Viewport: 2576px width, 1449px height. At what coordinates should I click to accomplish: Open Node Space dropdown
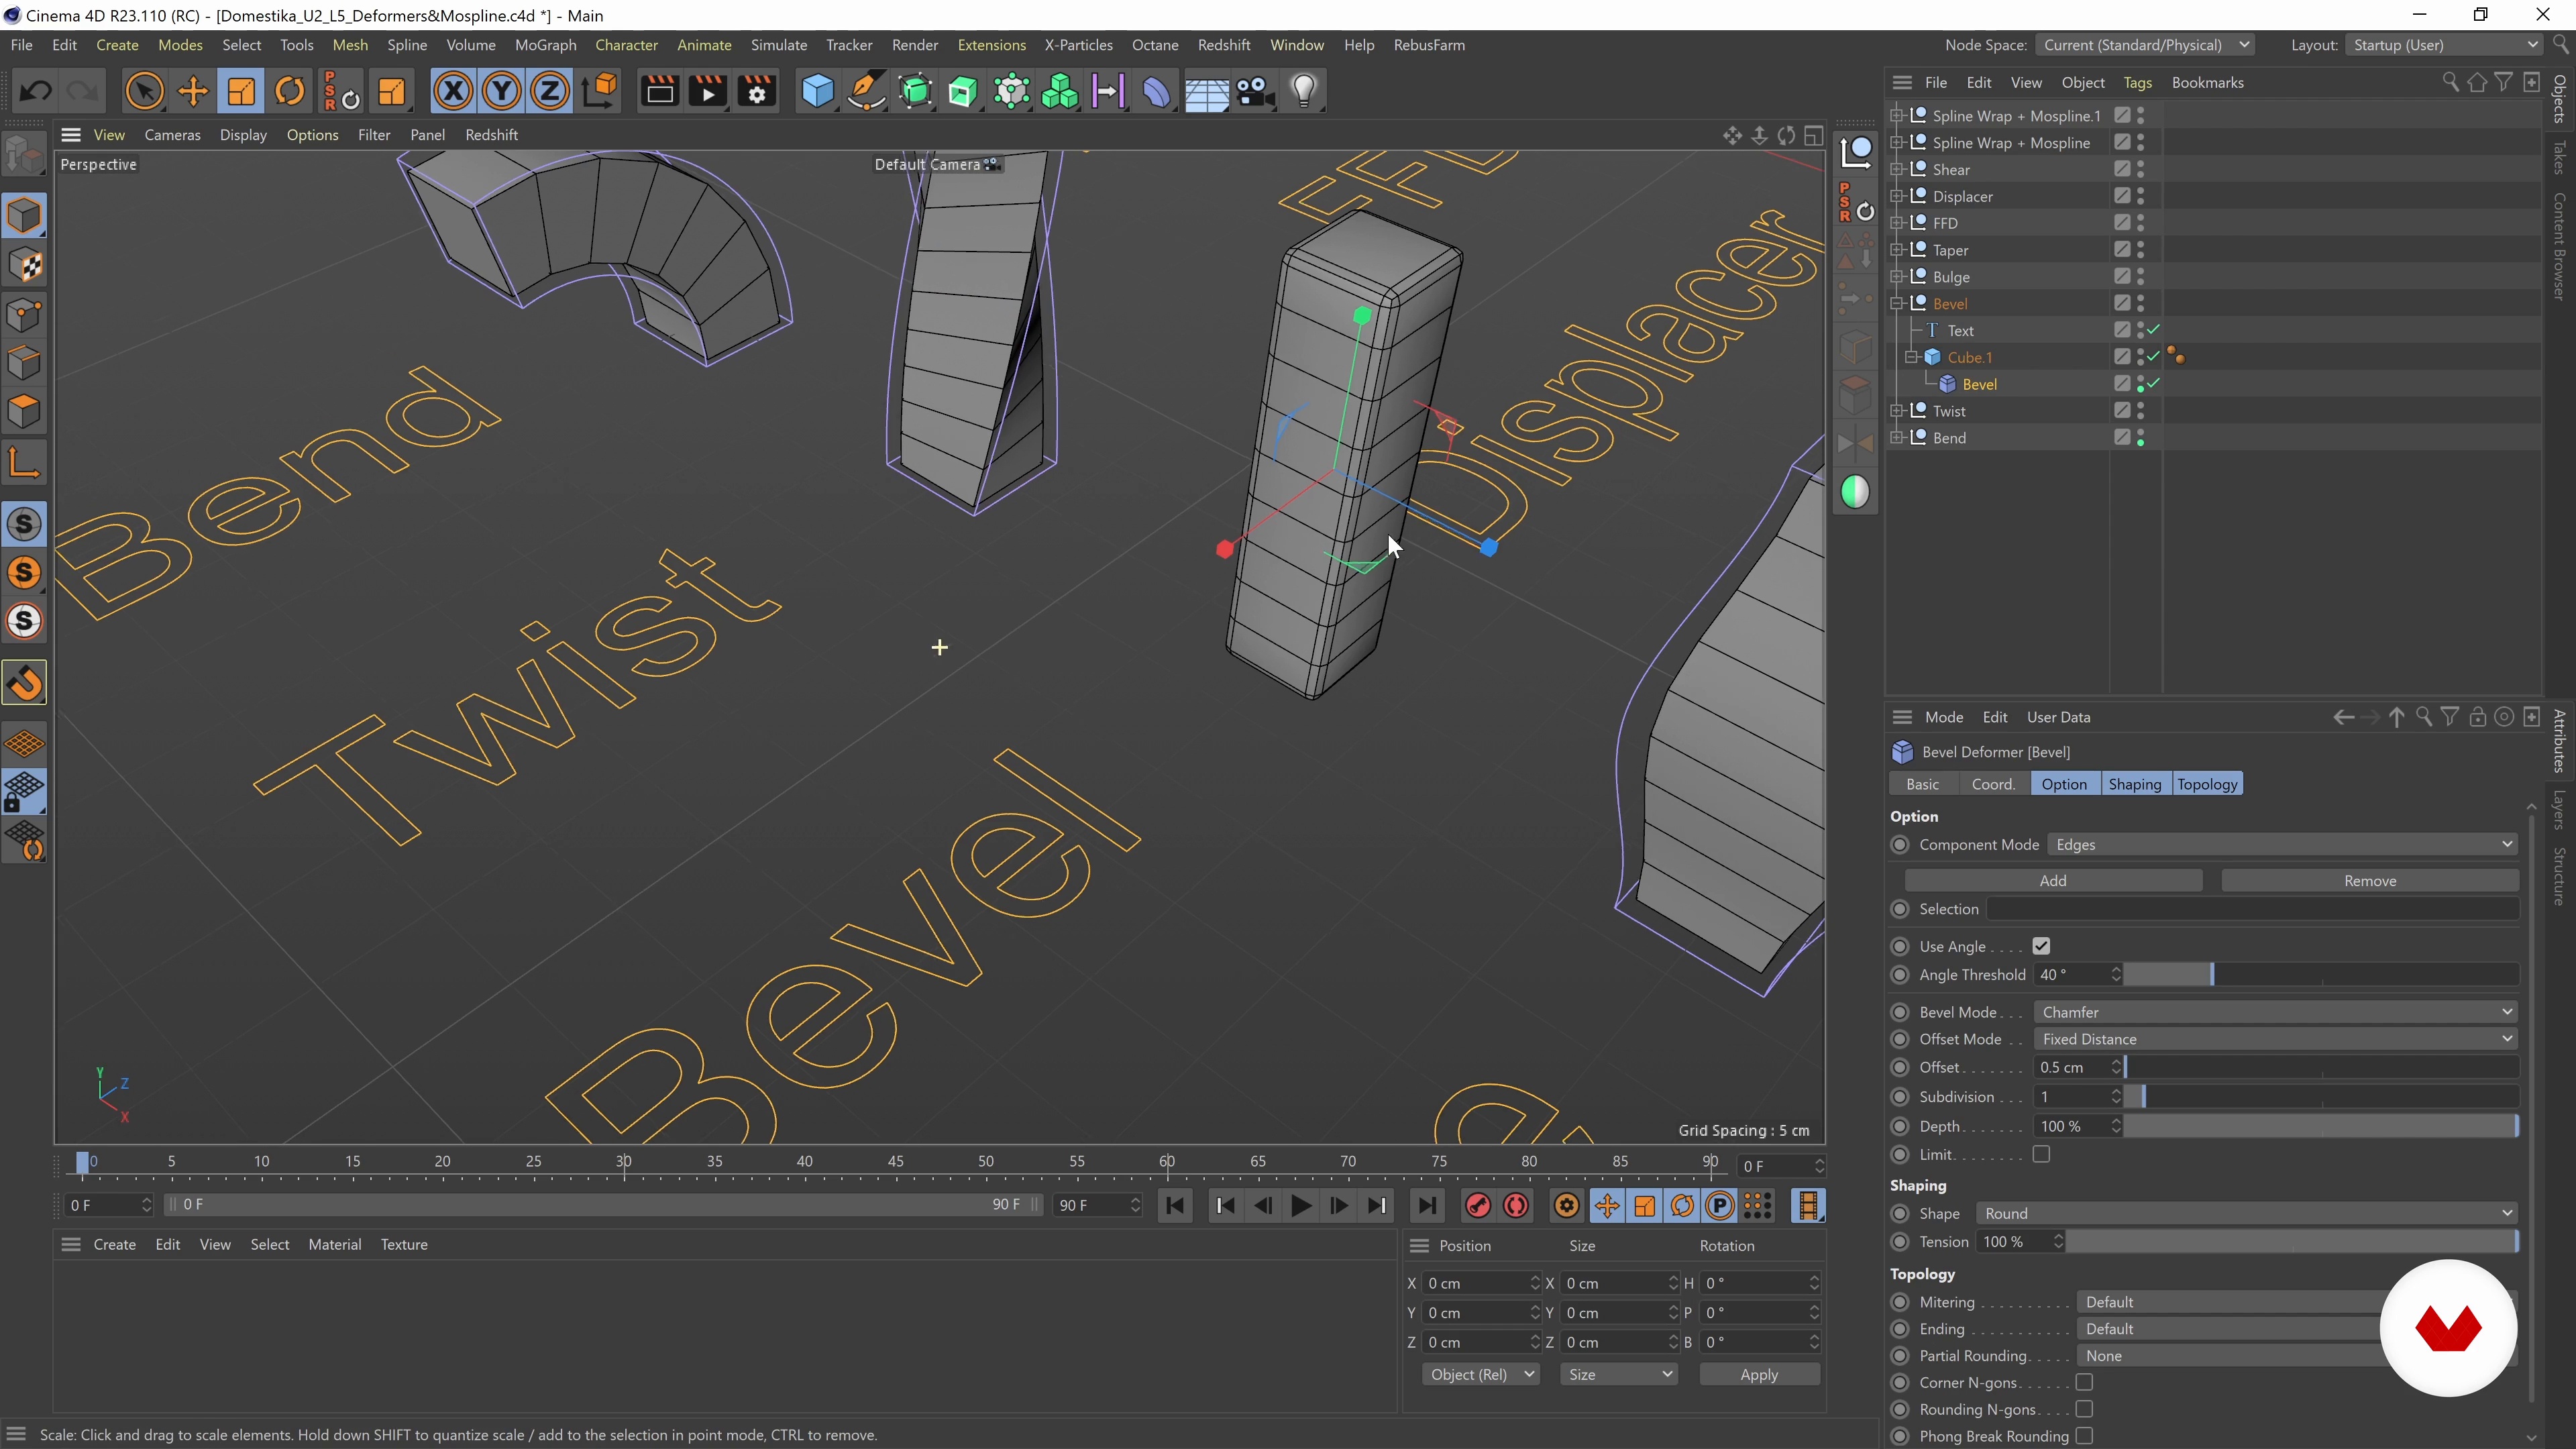pos(2145,45)
